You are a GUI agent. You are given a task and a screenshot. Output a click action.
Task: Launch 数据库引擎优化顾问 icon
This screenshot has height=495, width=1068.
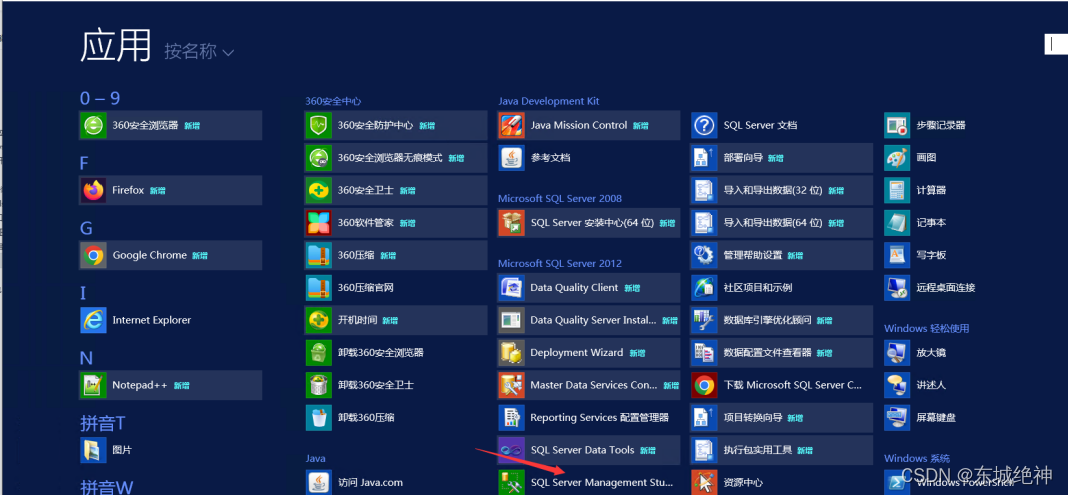[x=704, y=320]
